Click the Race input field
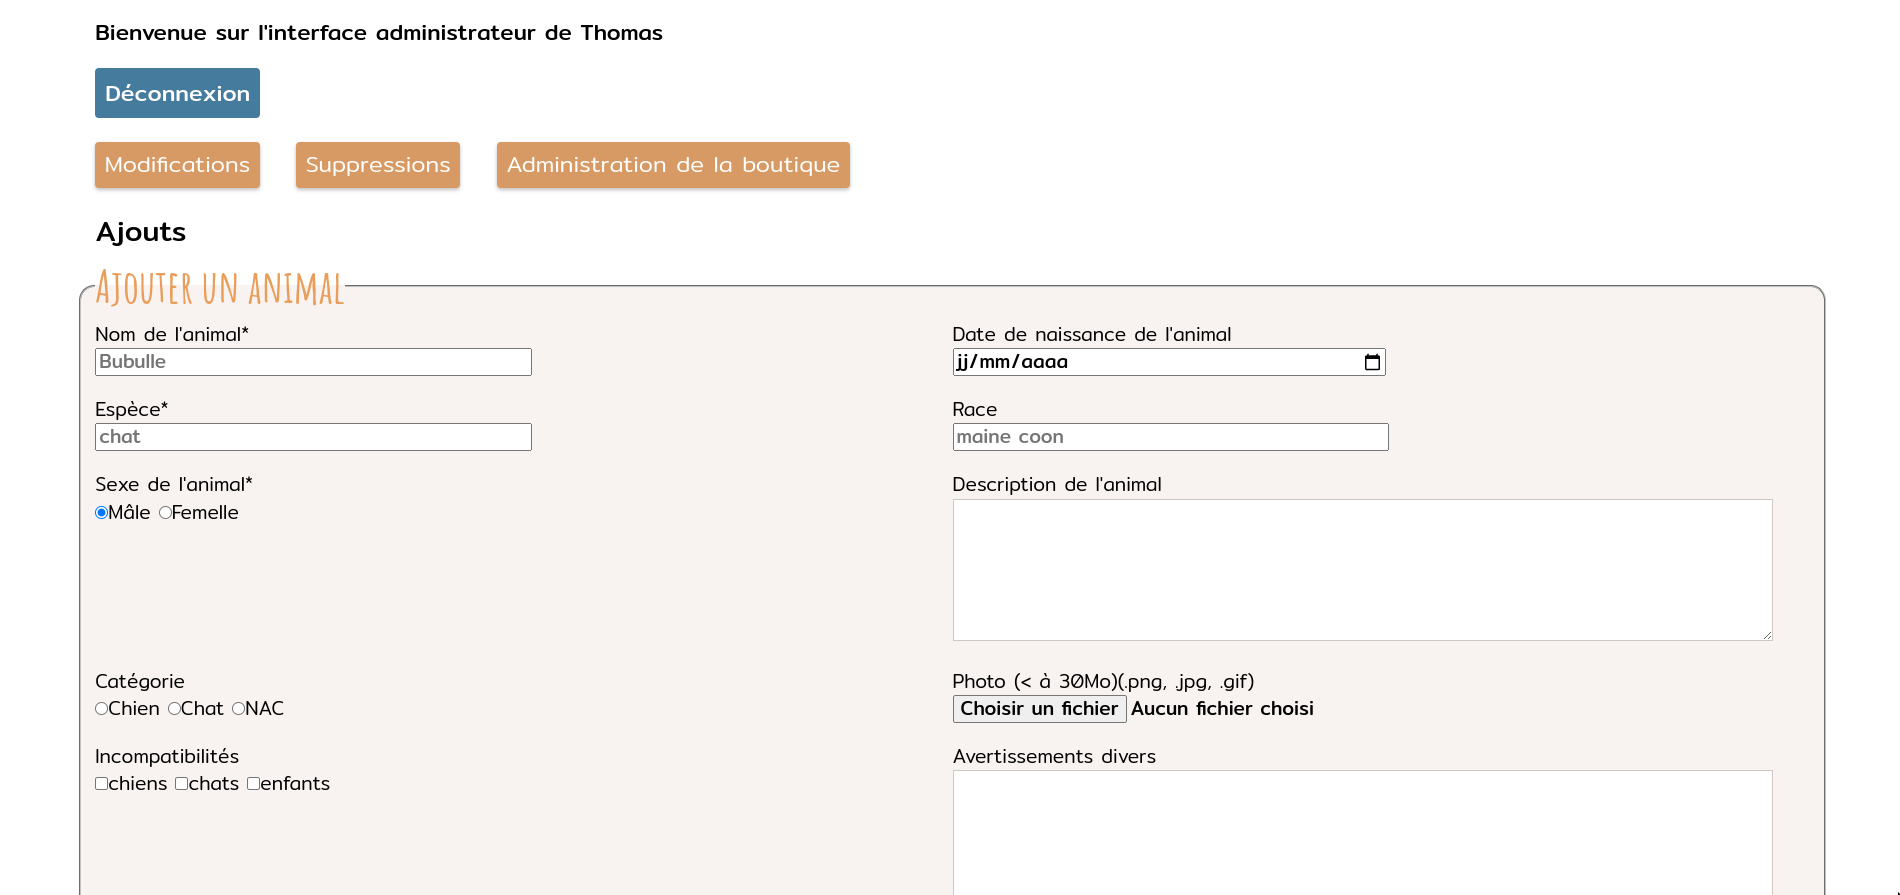The height and width of the screenshot is (895, 1900). 1170,437
